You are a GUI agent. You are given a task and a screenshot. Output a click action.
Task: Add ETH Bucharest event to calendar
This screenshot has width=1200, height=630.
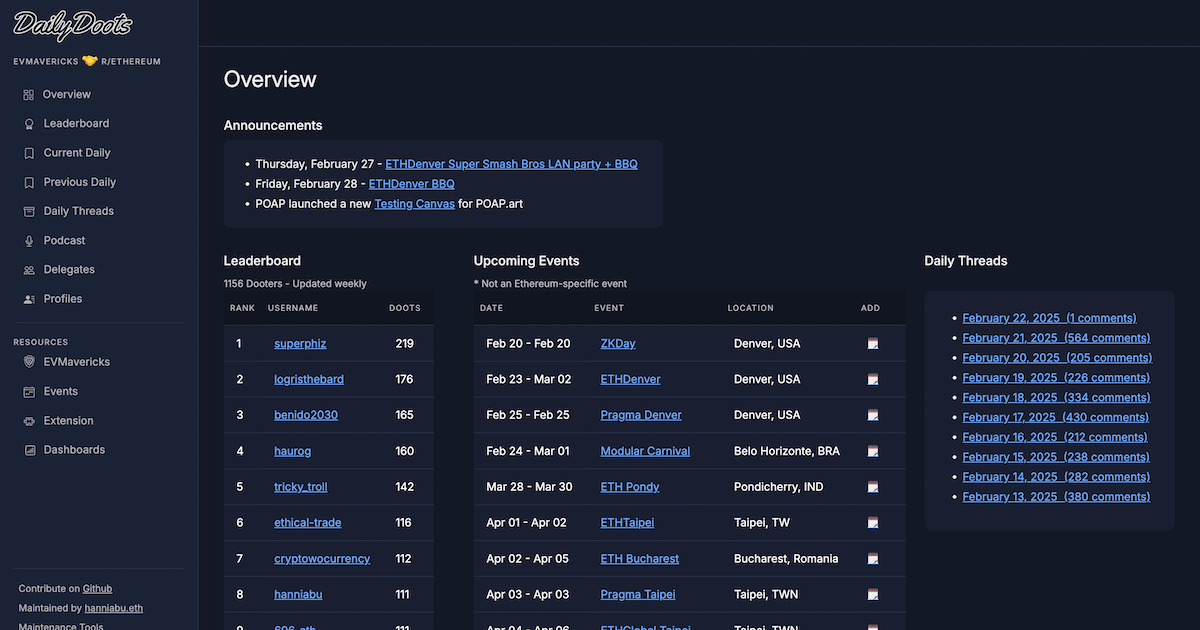click(x=873, y=559)
